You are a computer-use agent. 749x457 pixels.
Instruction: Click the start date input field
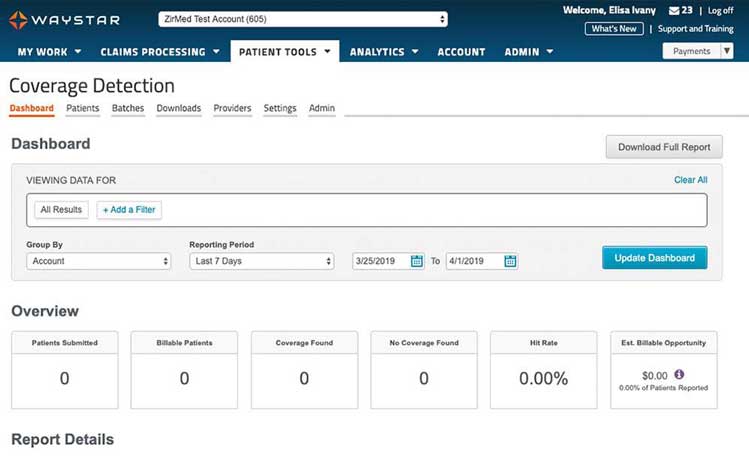click(x=379, y=261)
